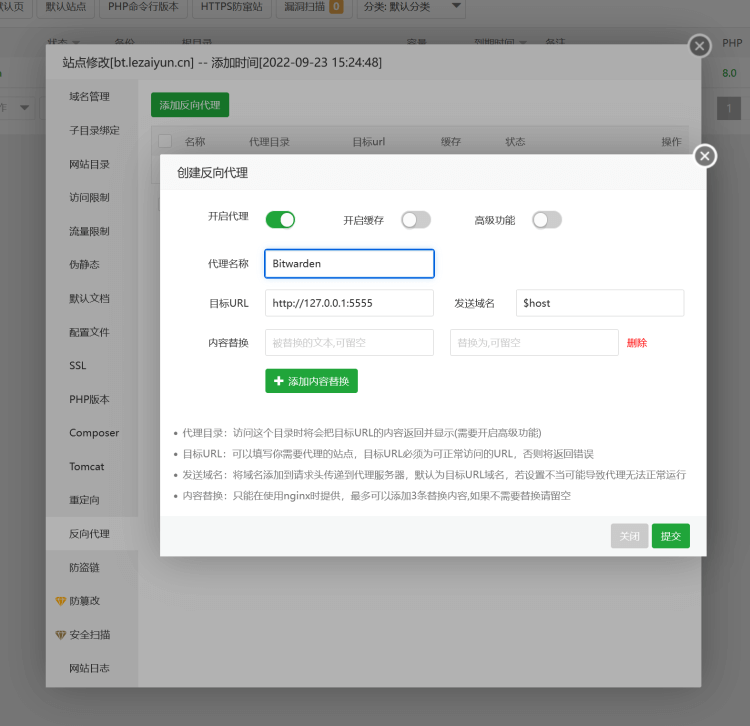
Task: Click the 操作 column header
Action: tap(671, 142)
